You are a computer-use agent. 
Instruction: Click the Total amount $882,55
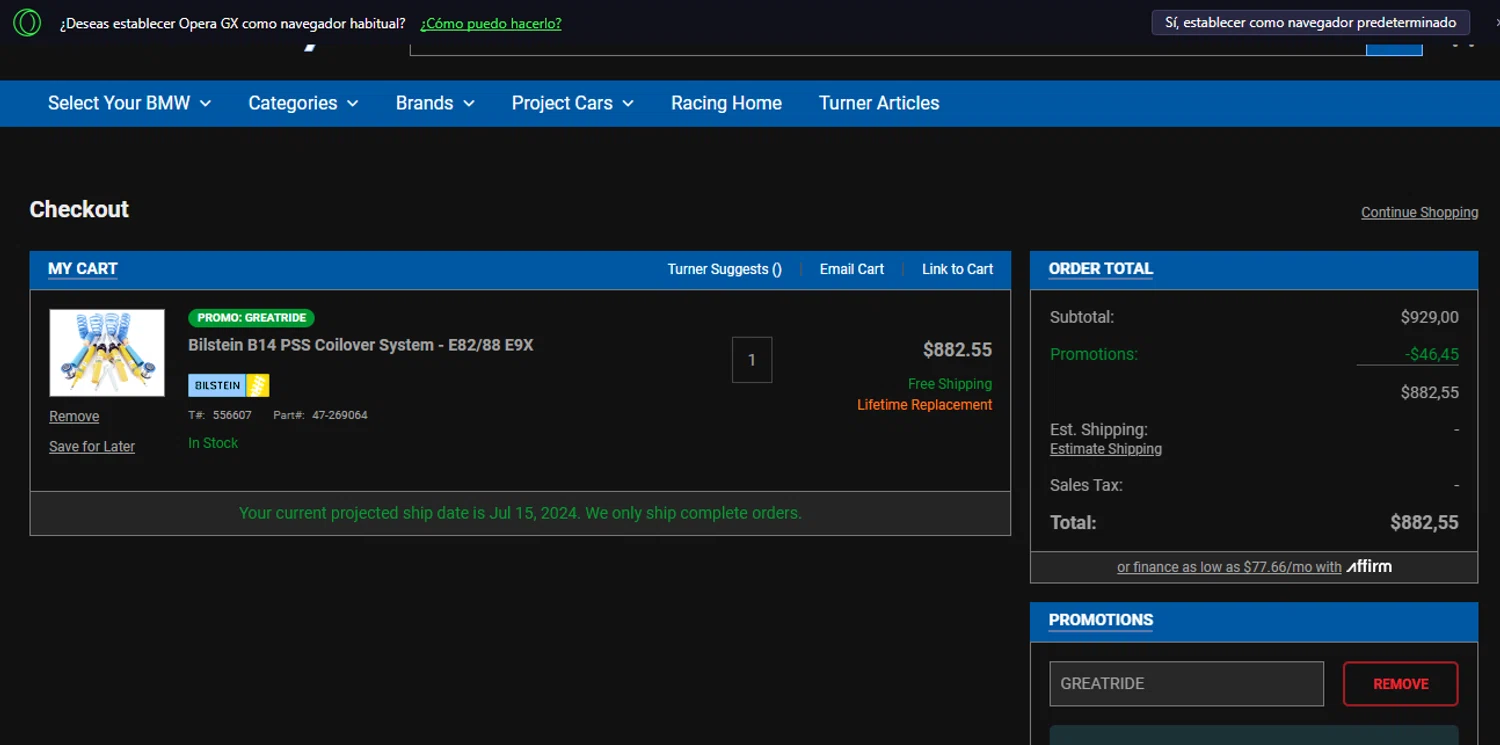[x=1424, y=522]
